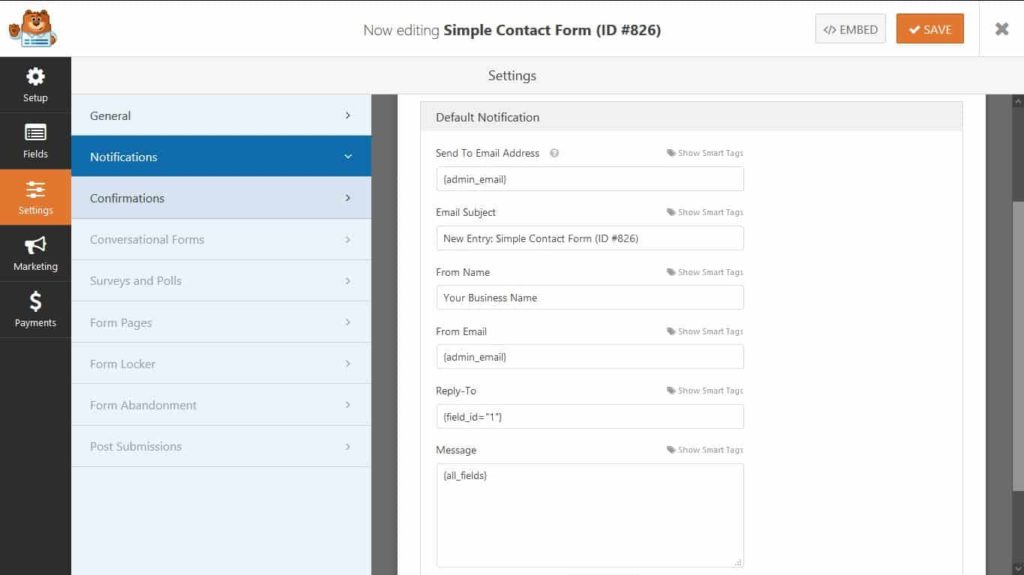Screen dimensions: 1024x575
Task: Click the Reply-To input field
Action: tap(590, 416)
